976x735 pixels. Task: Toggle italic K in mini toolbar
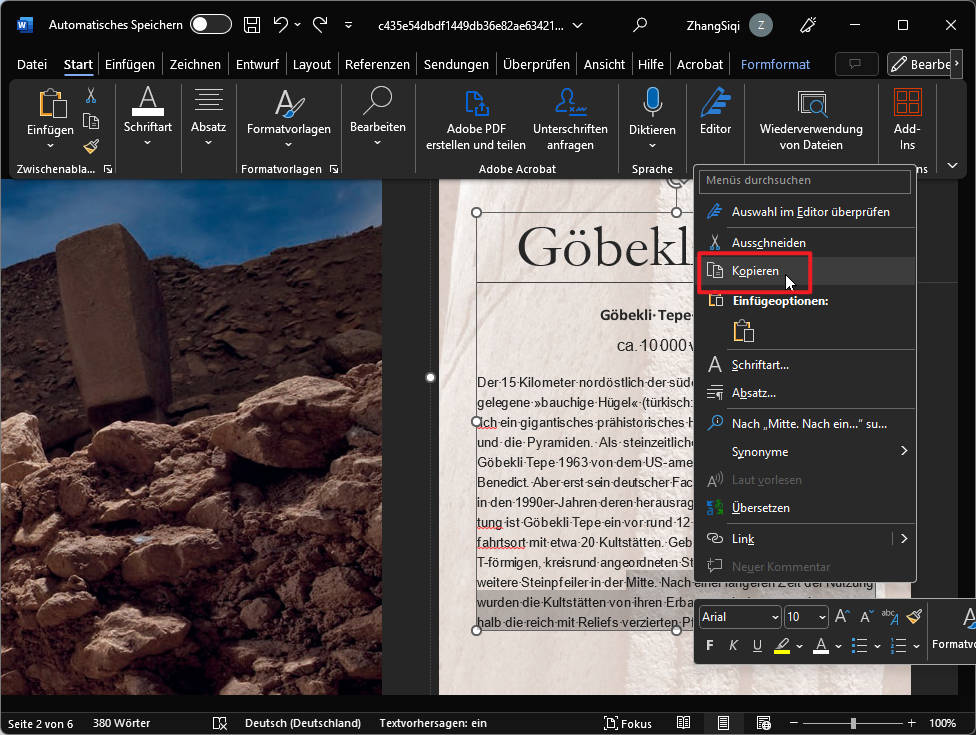click(733, 645)
